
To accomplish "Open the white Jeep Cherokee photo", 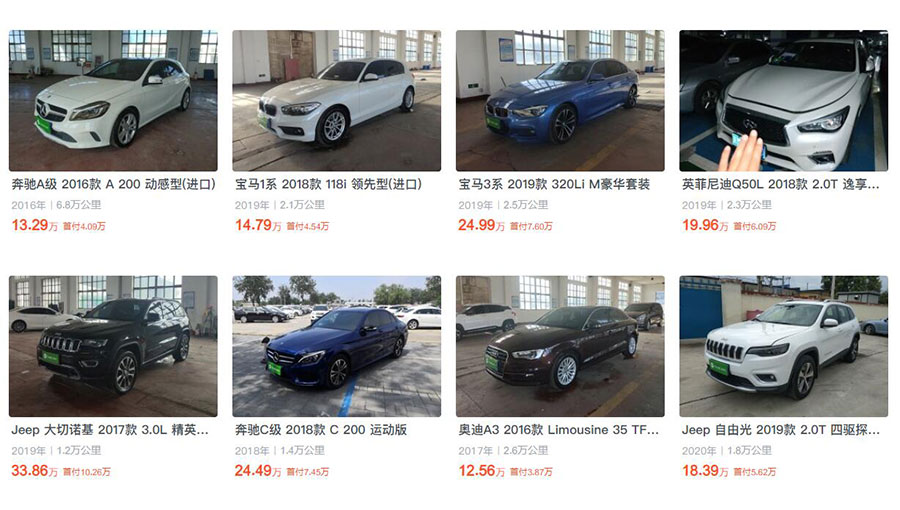I will [783, 346].
